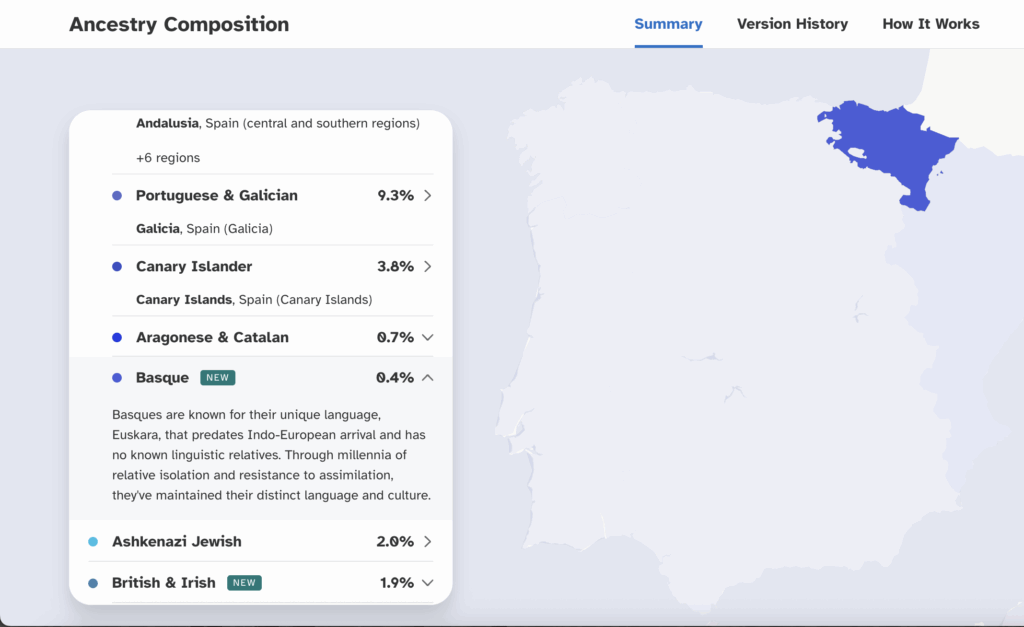Click the Aragonese & Catalan color dot
This screenshot has width=1024, height=627.
coord(117,338)
